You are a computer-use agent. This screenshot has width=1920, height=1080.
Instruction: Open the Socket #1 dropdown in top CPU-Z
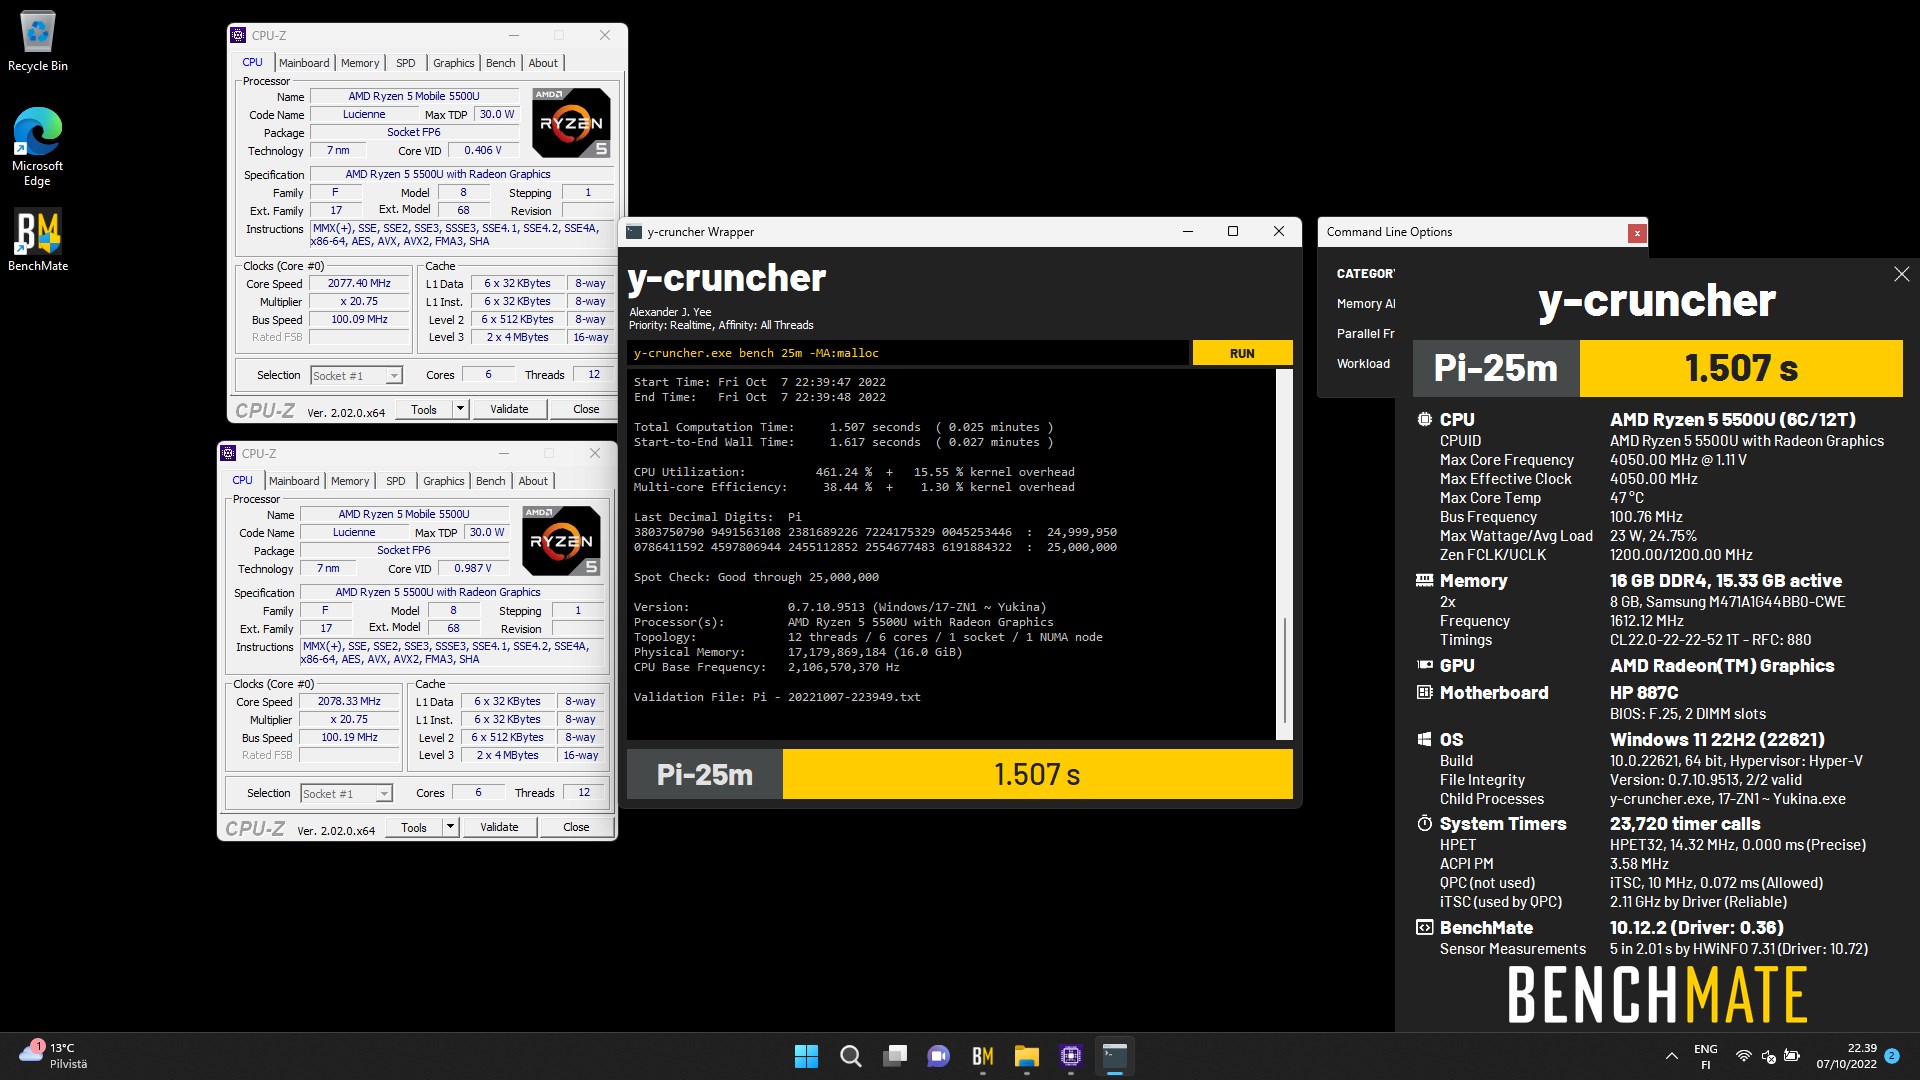tap(394, 376)
